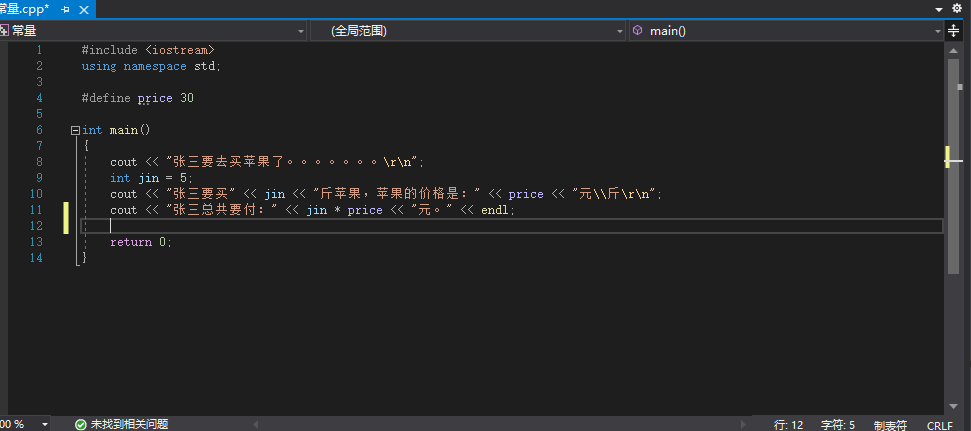Viewport: 971px width, 431px height.
Task: Click the CRLF line ending setting
Action: [939, 425]
